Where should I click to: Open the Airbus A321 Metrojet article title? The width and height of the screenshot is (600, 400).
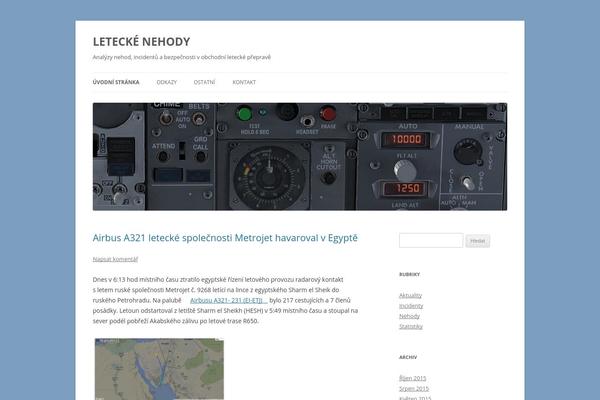pos(225,238)
